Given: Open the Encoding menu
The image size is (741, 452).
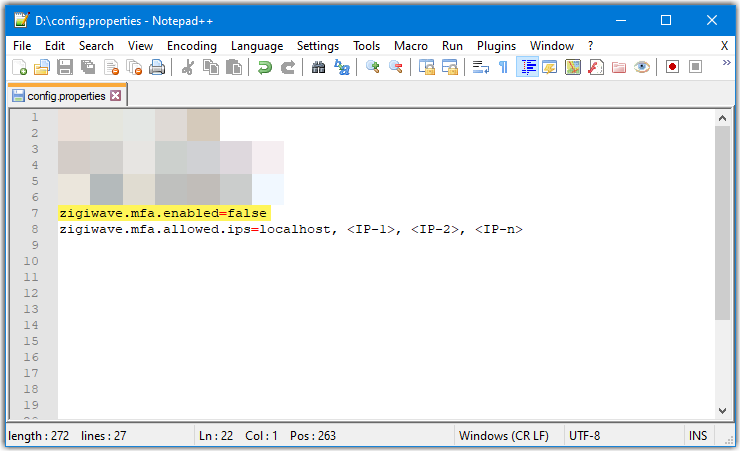Looking at the screenshot, I should (x=191, y=46).
